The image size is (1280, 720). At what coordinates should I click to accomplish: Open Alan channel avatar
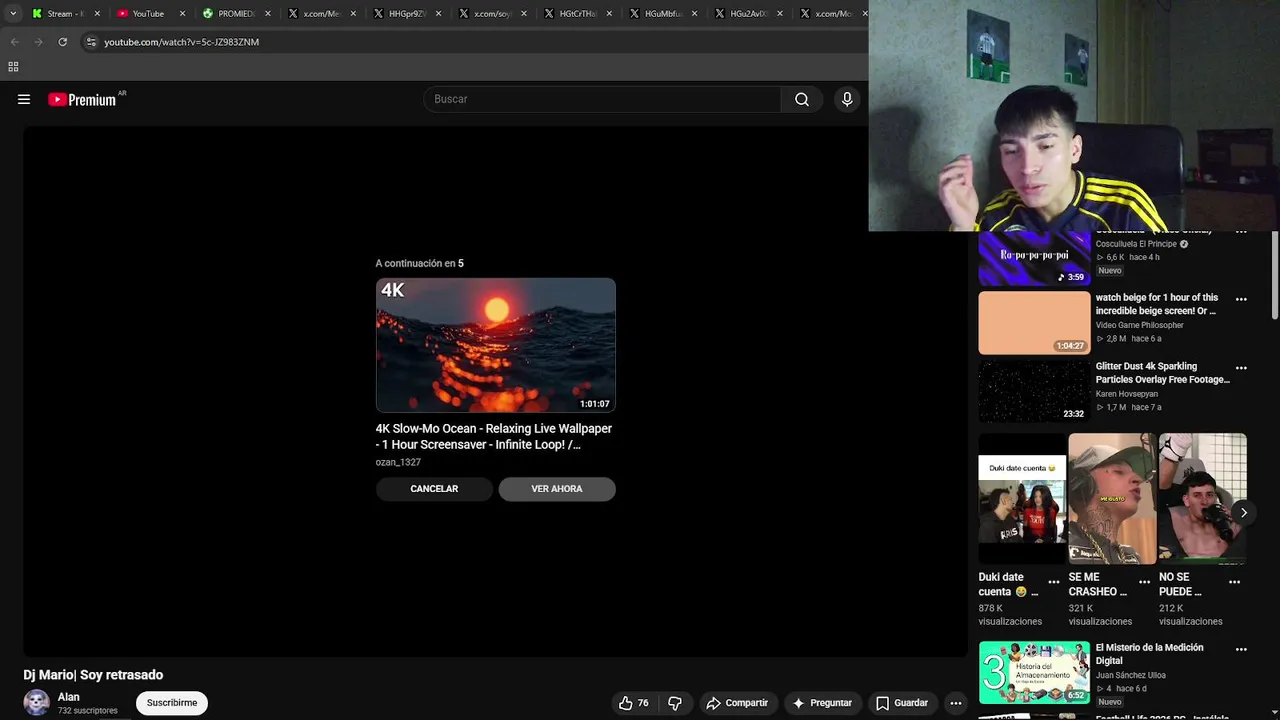pyautogui.click(x=37, y=702)
